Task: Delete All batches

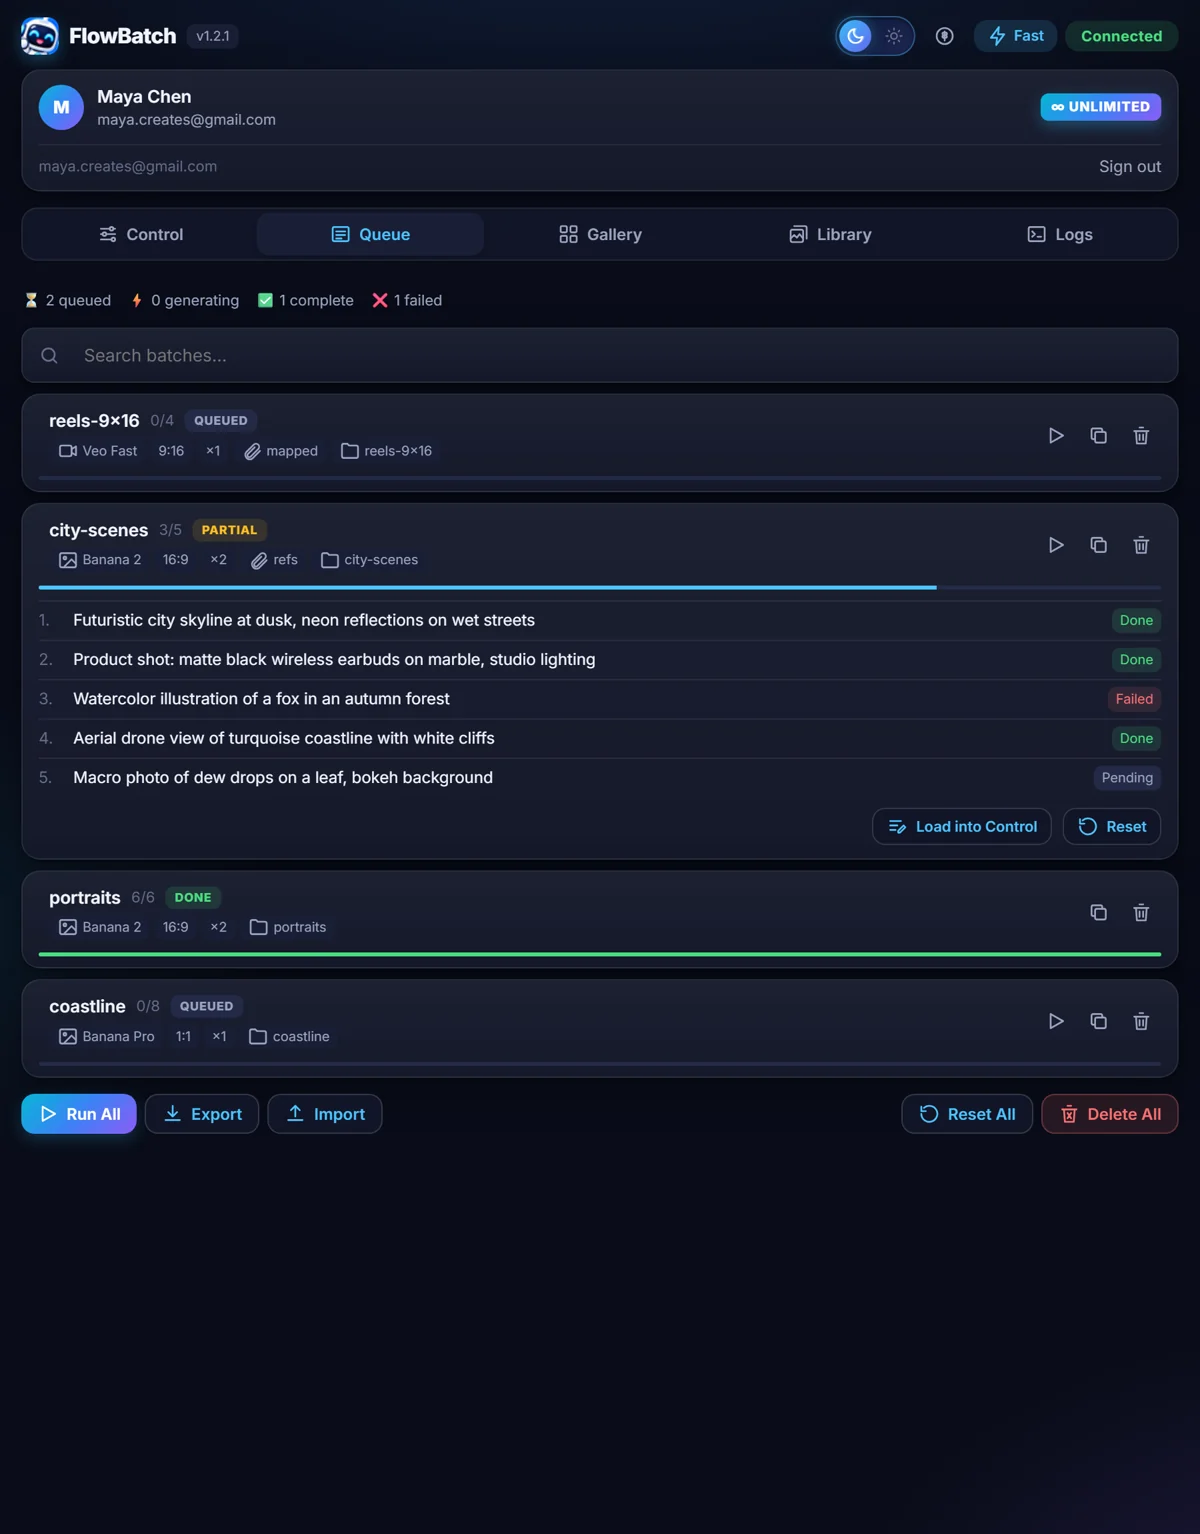Action: 1110,1114
